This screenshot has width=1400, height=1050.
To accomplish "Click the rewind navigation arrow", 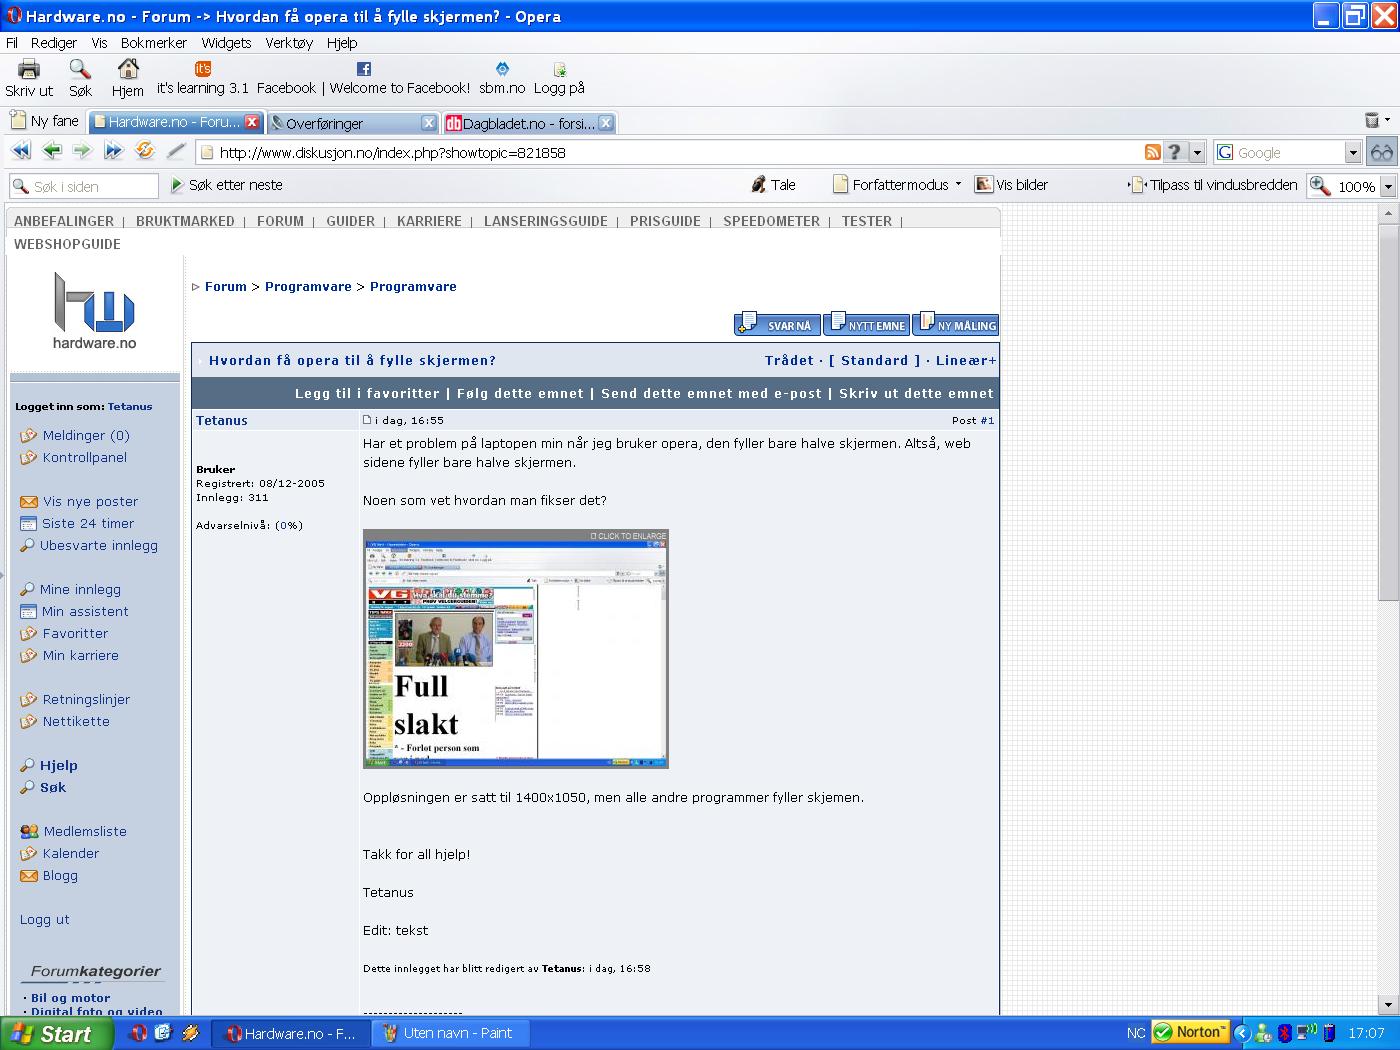I will coord(21,151).
